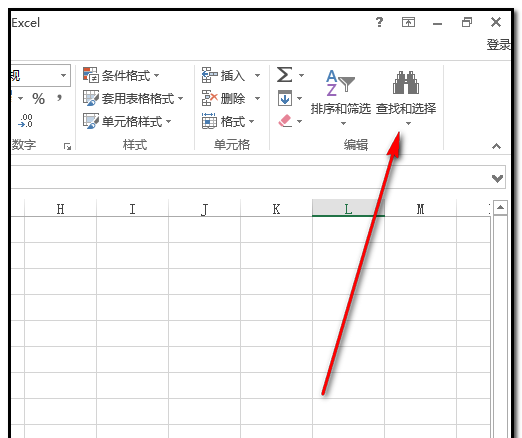Click the Clear eraser icon
522x438 pixels.
[285, 121]
